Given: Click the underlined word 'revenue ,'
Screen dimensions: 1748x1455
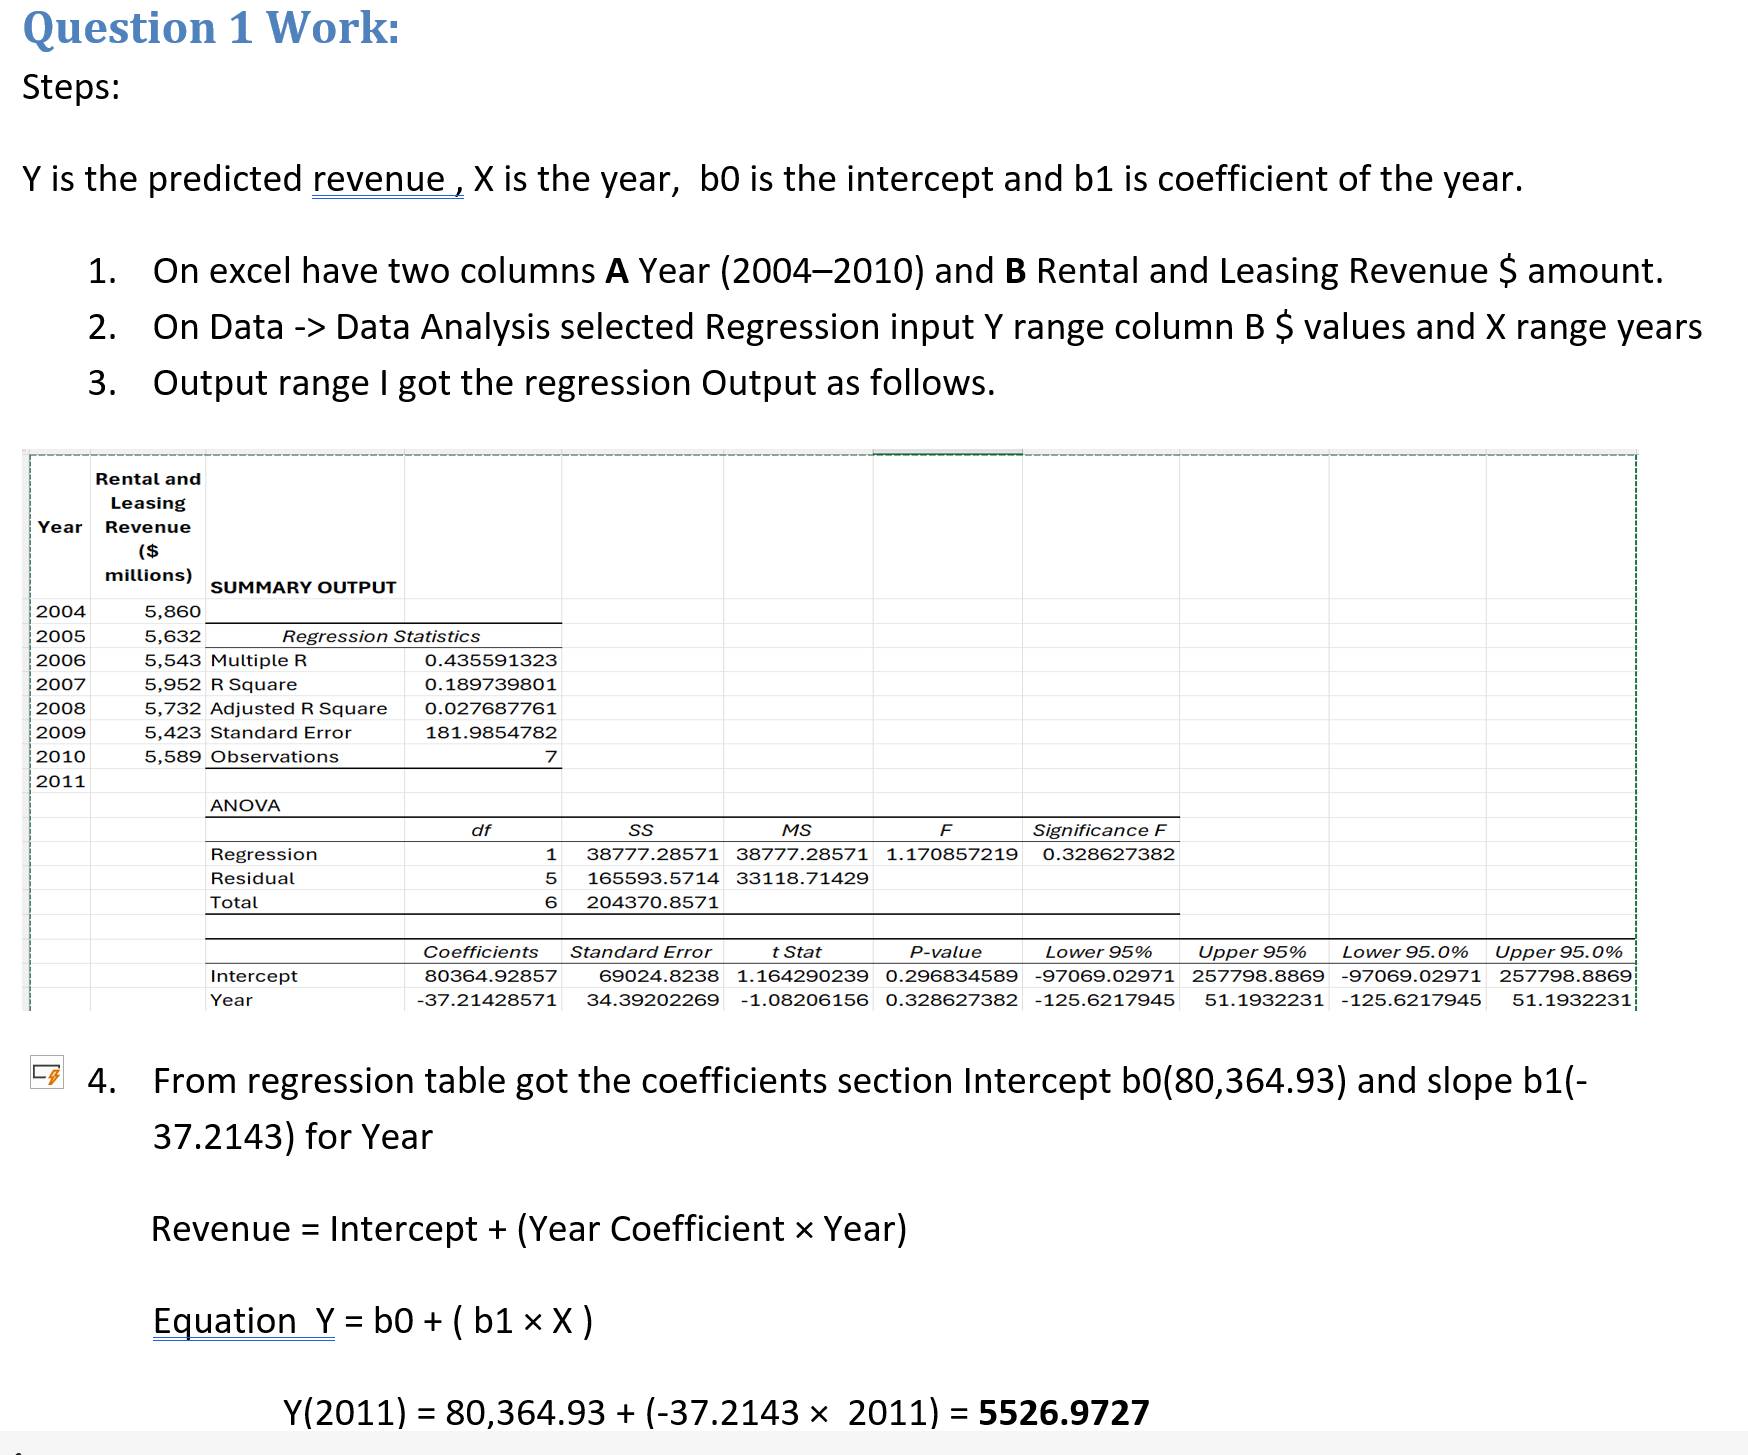Looking at the screenshot, I should pos(388,179).
